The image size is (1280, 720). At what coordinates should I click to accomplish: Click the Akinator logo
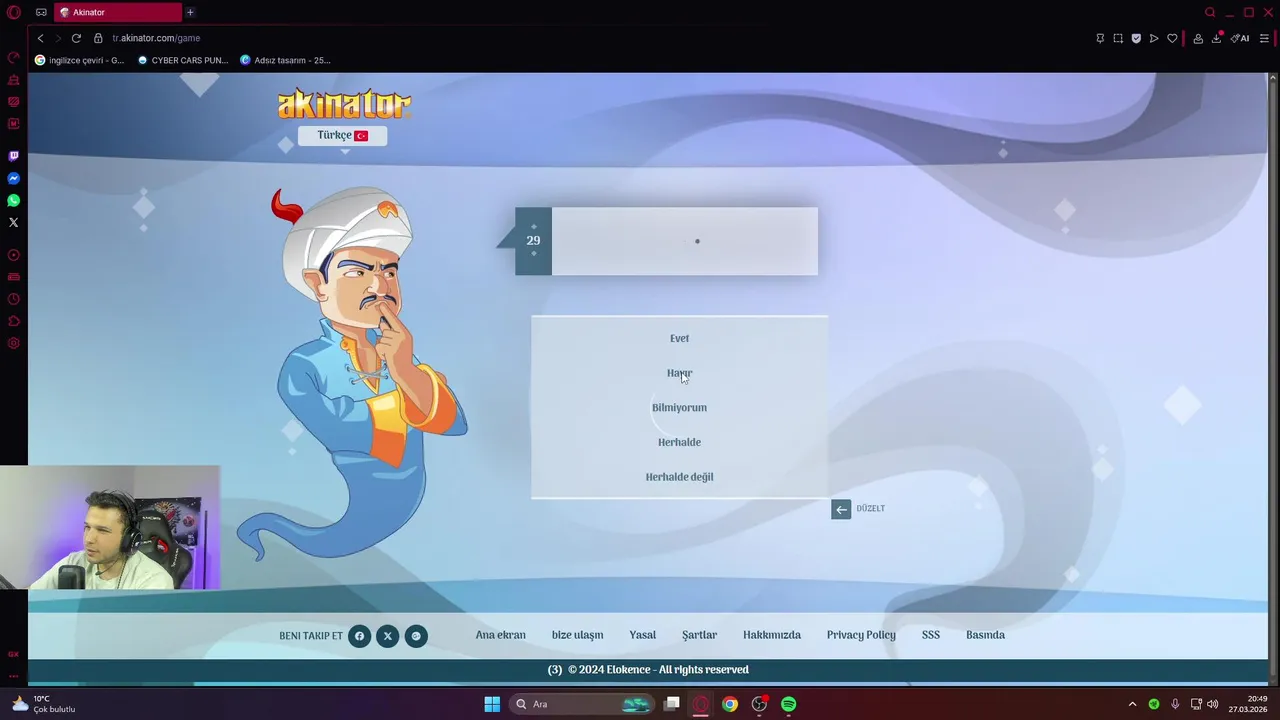coord(344,104)
